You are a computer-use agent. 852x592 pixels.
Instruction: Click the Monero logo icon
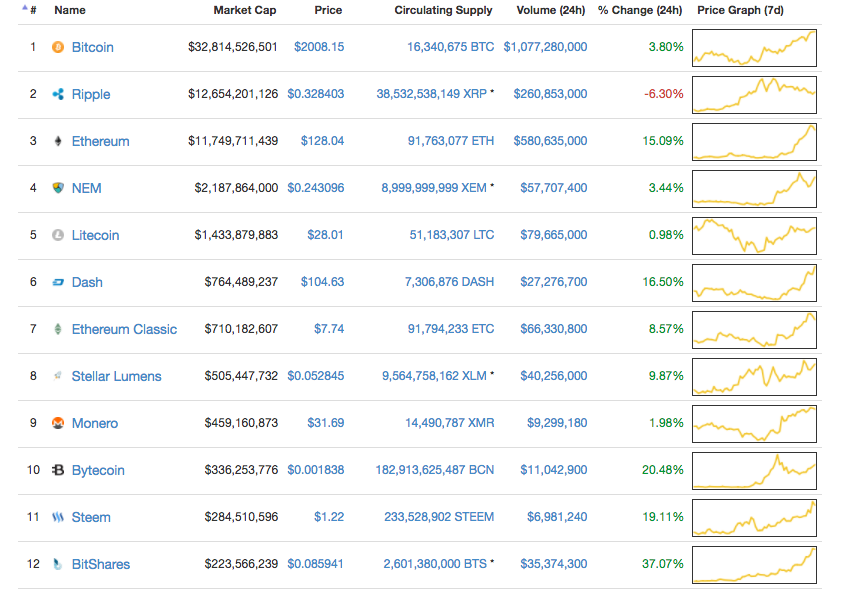point(58,423)
